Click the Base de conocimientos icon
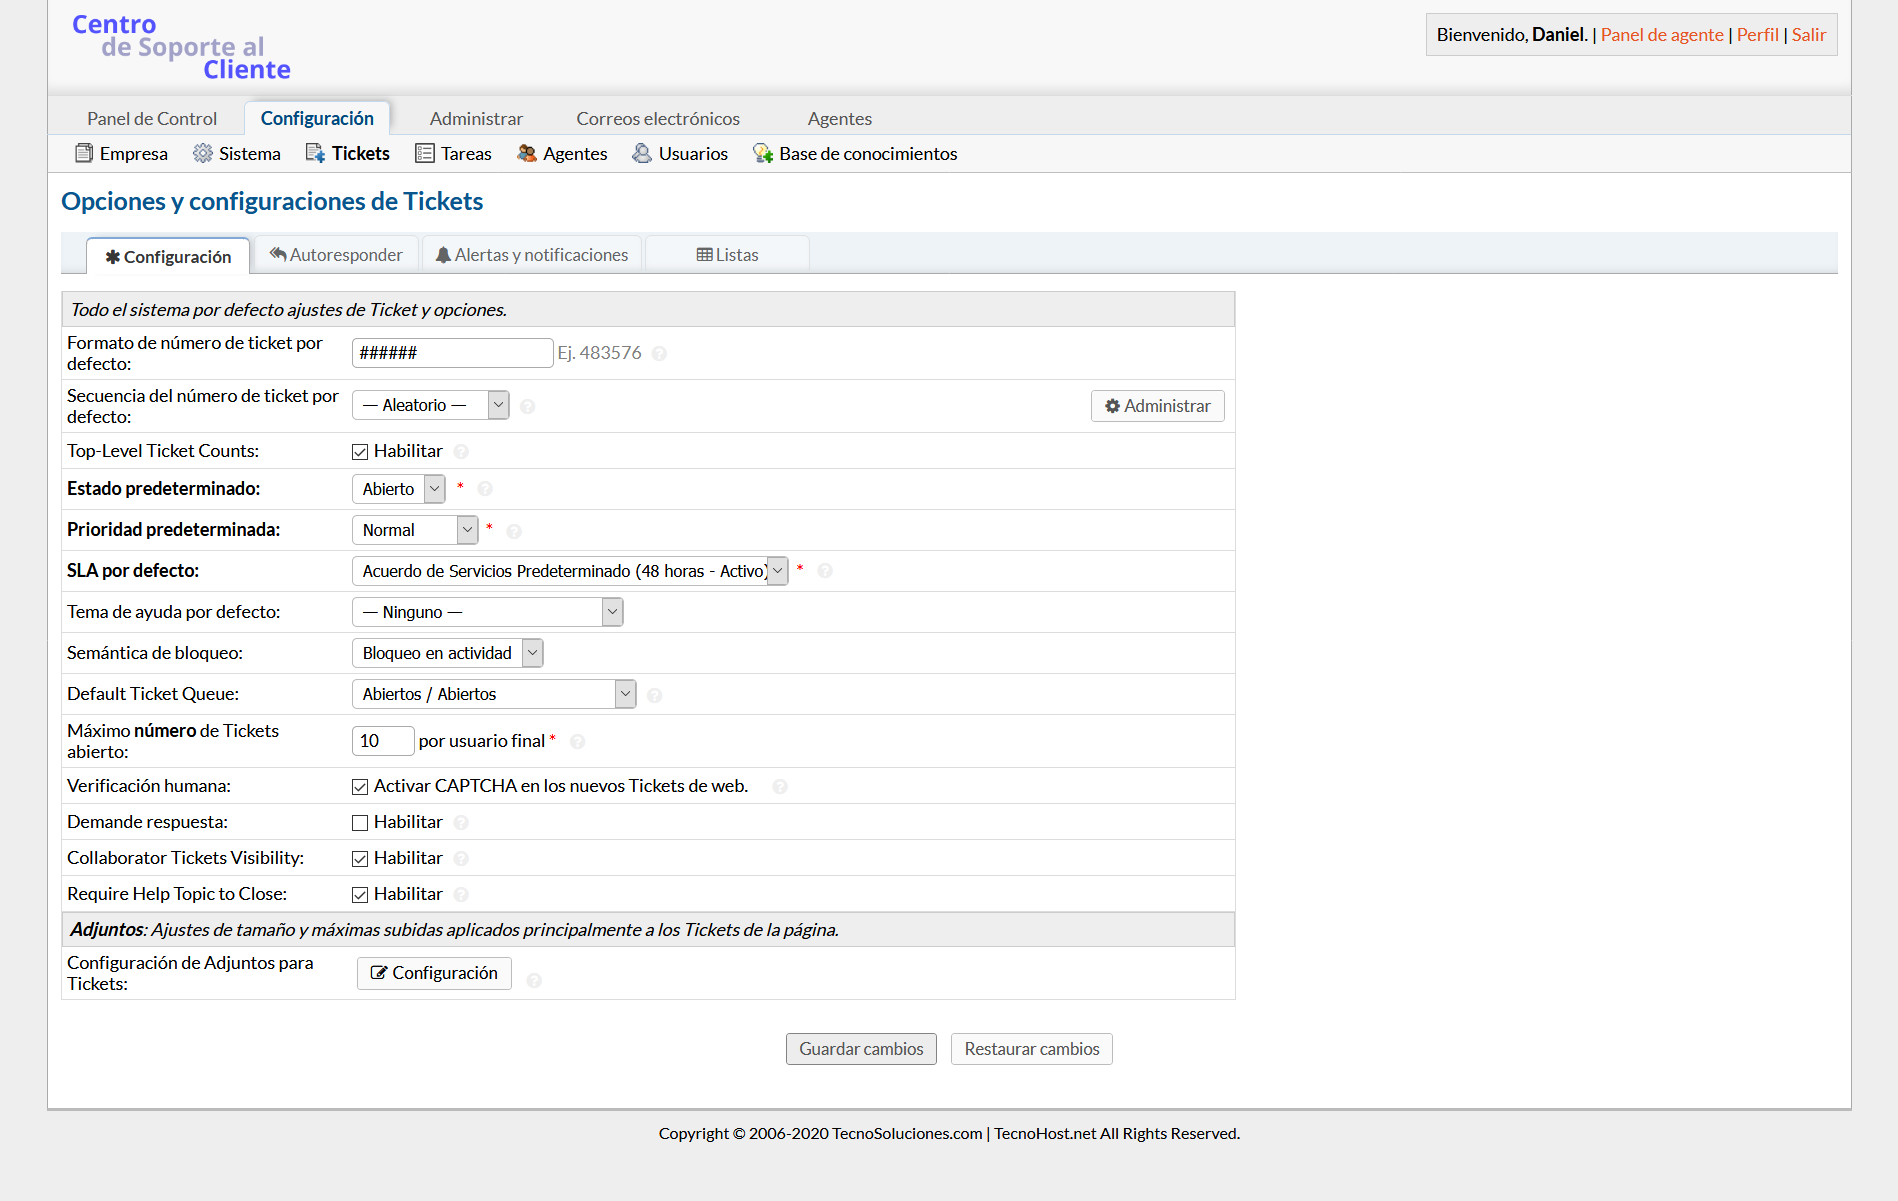This screenshot has width=1898, height=1201. point(763,153)
